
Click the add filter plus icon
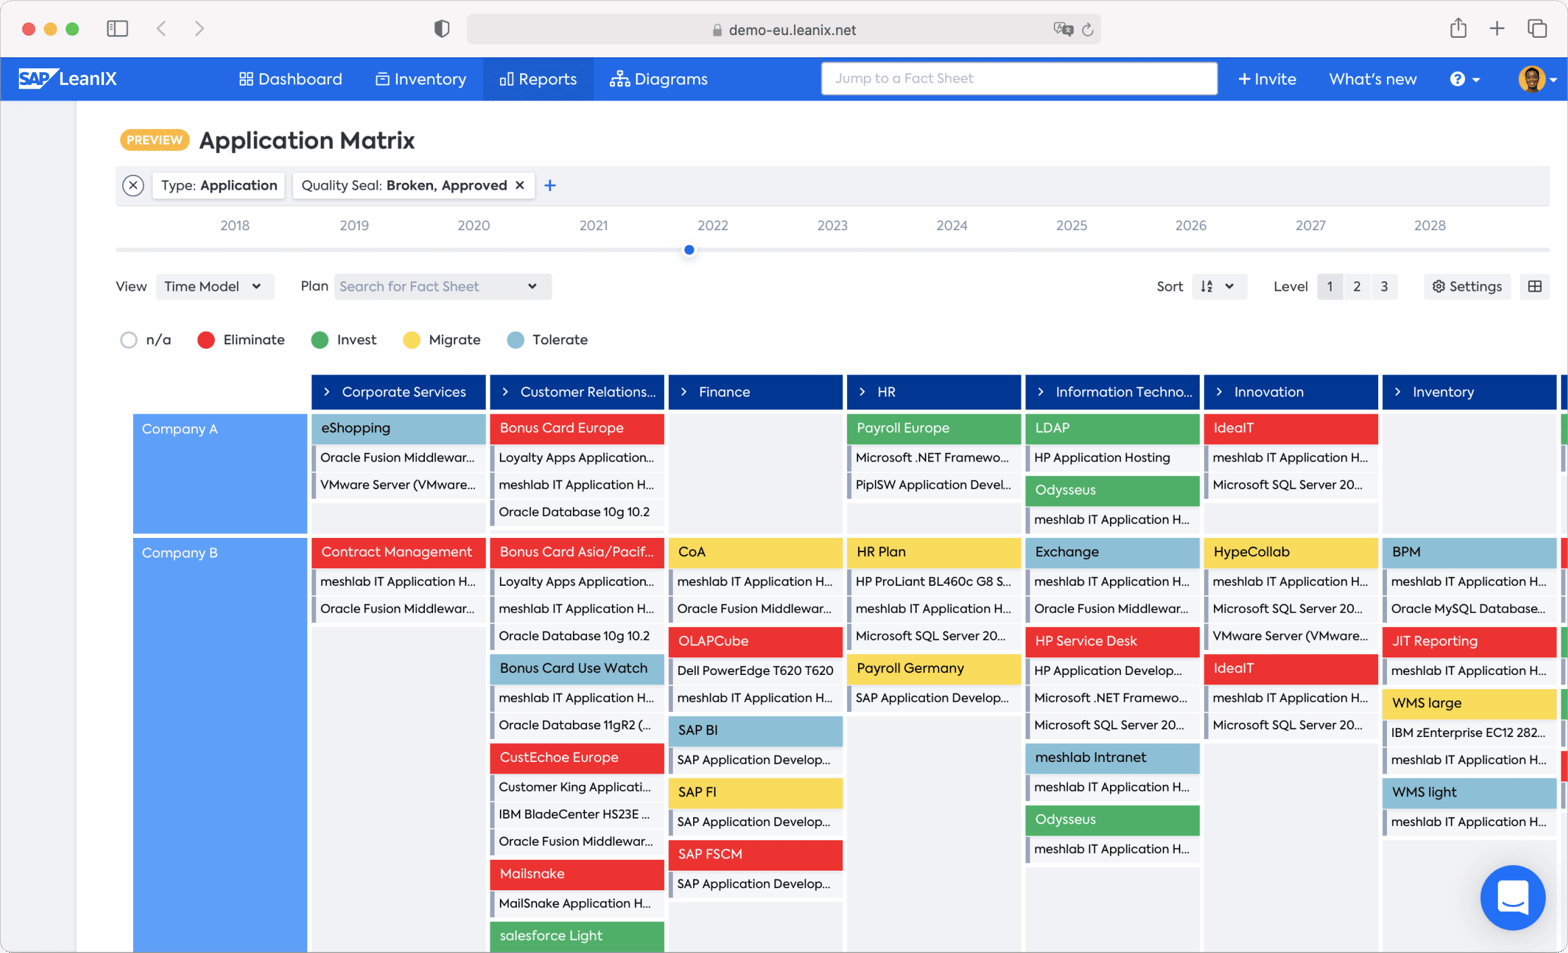(x=550, y=185)
